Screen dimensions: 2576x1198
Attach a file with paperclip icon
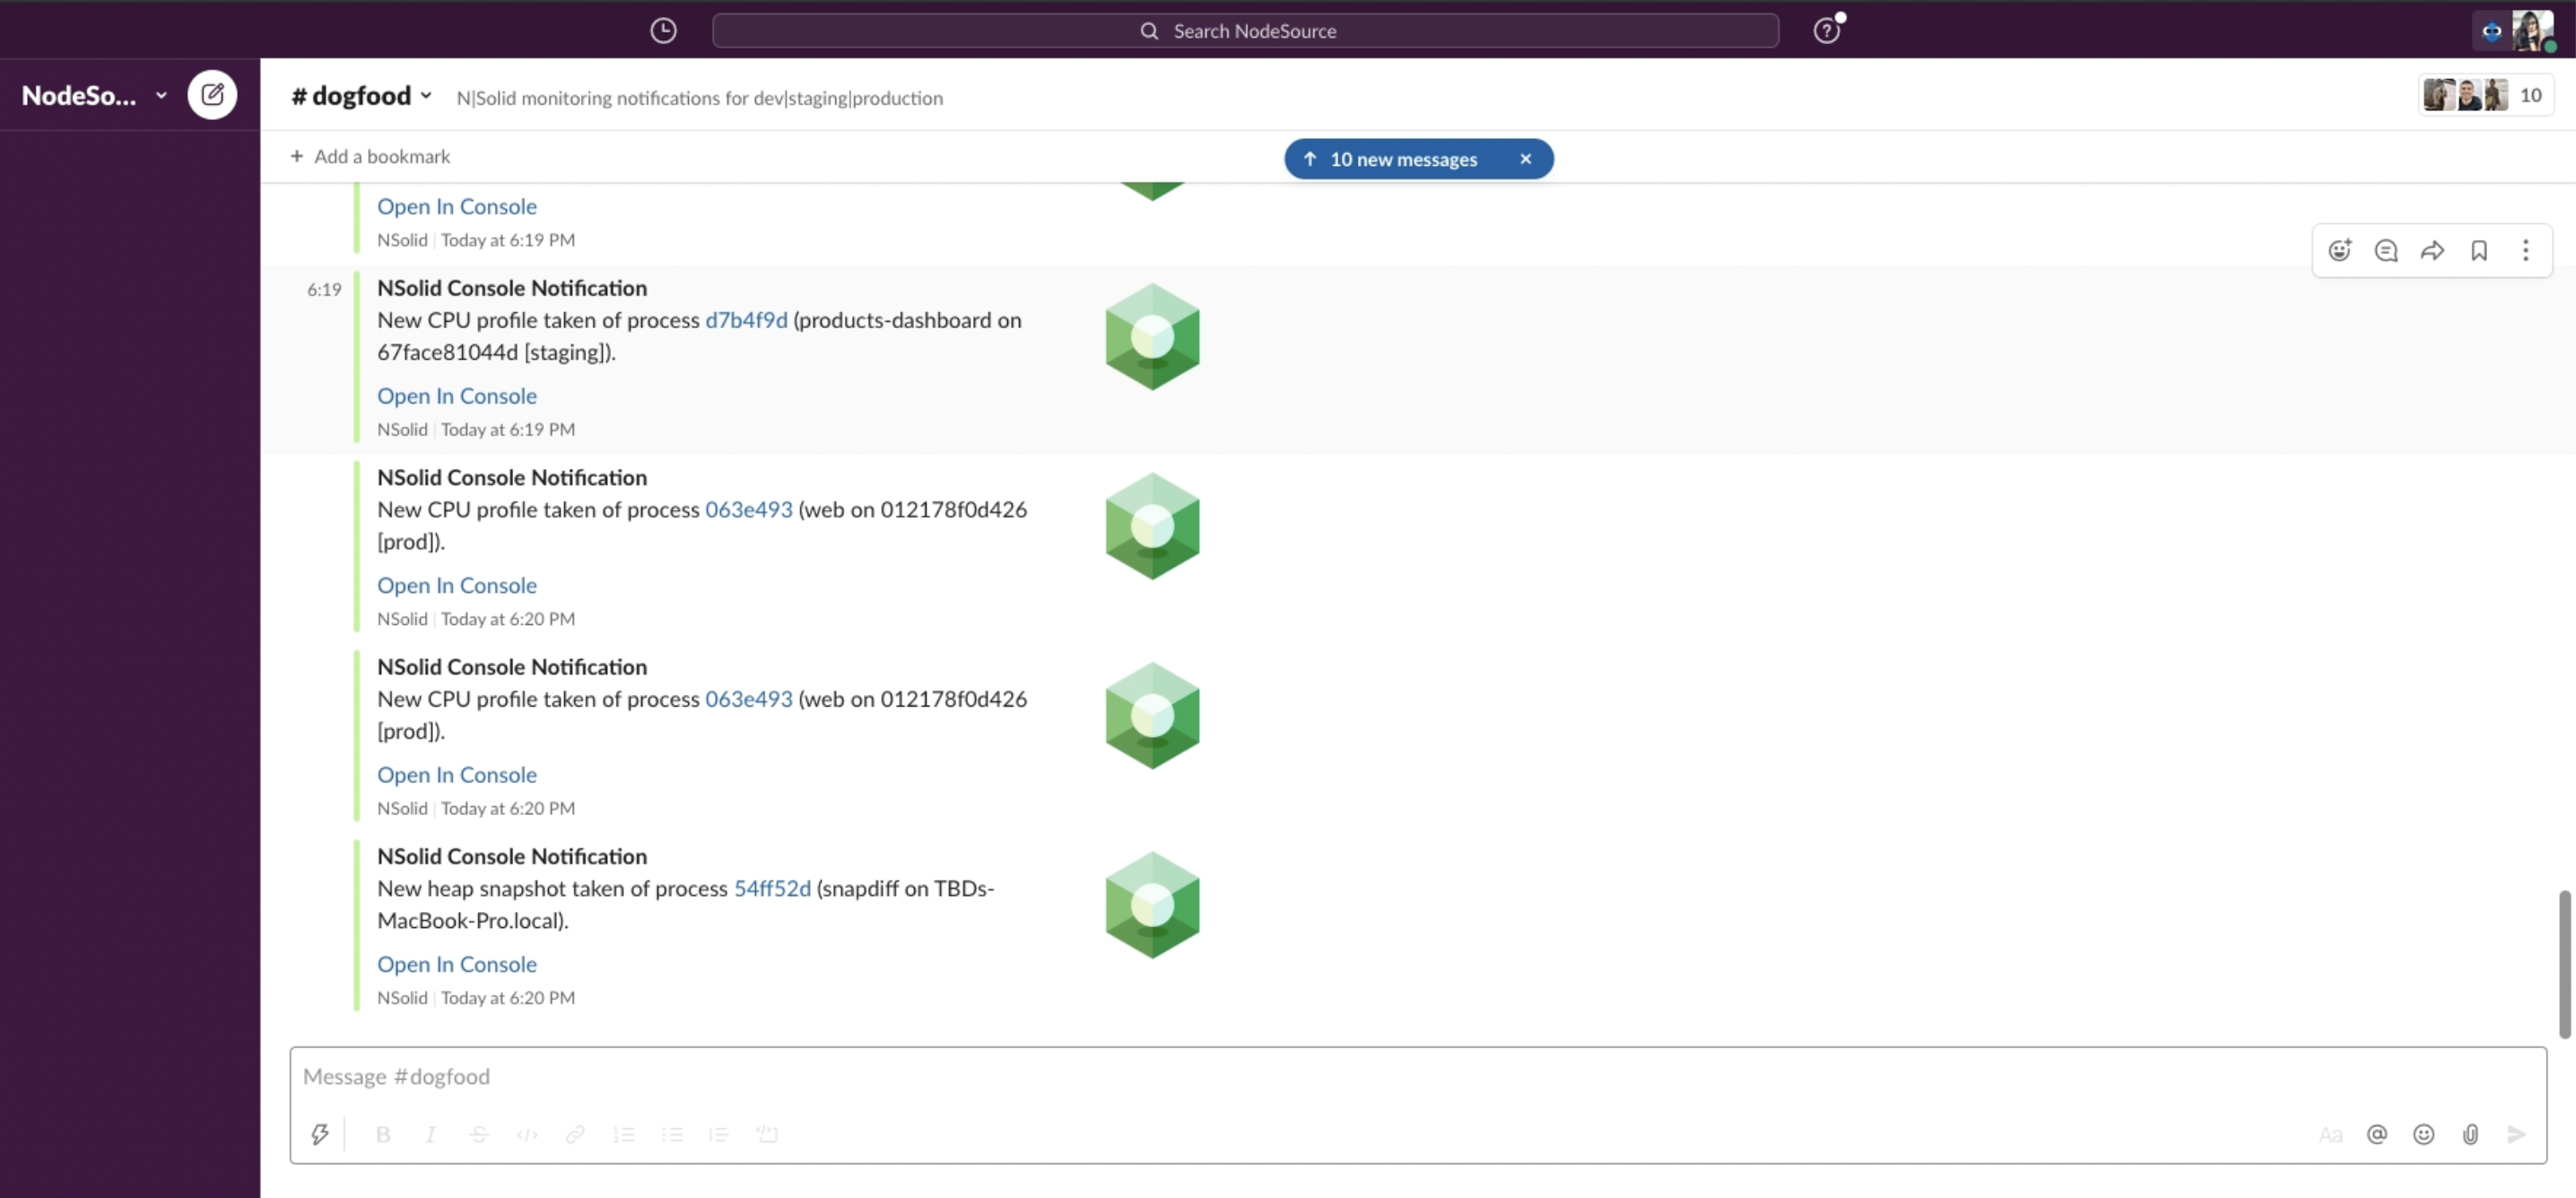(2470, 1134)
